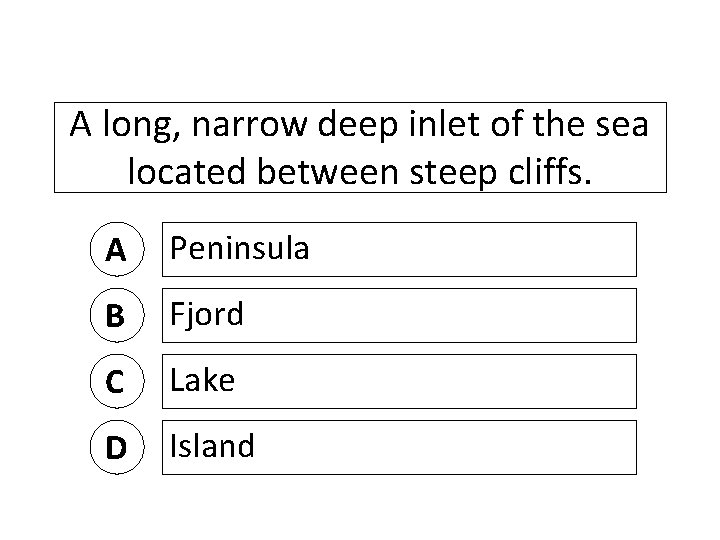Screen dimensions: 720x540
Task: Click the letter B option marker
Action: (x=117, y=316)
